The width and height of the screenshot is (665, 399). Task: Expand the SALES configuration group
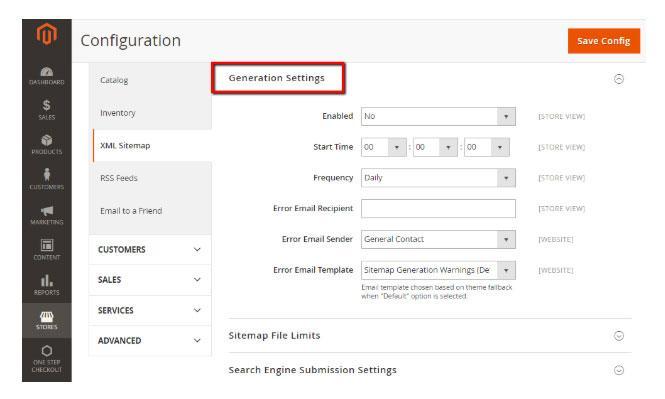(x=150, y=280)
